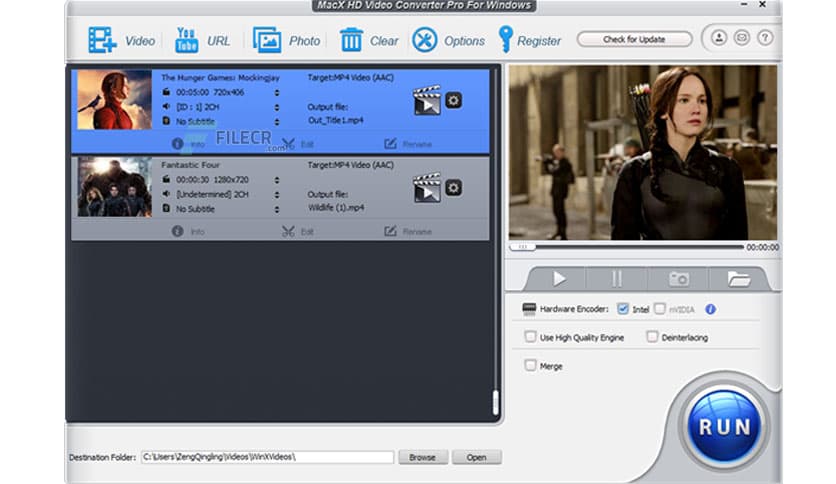This screenshot has width=836, height=484.
Task: Take a snapshot with camera icon
Action: click(679, 279)
